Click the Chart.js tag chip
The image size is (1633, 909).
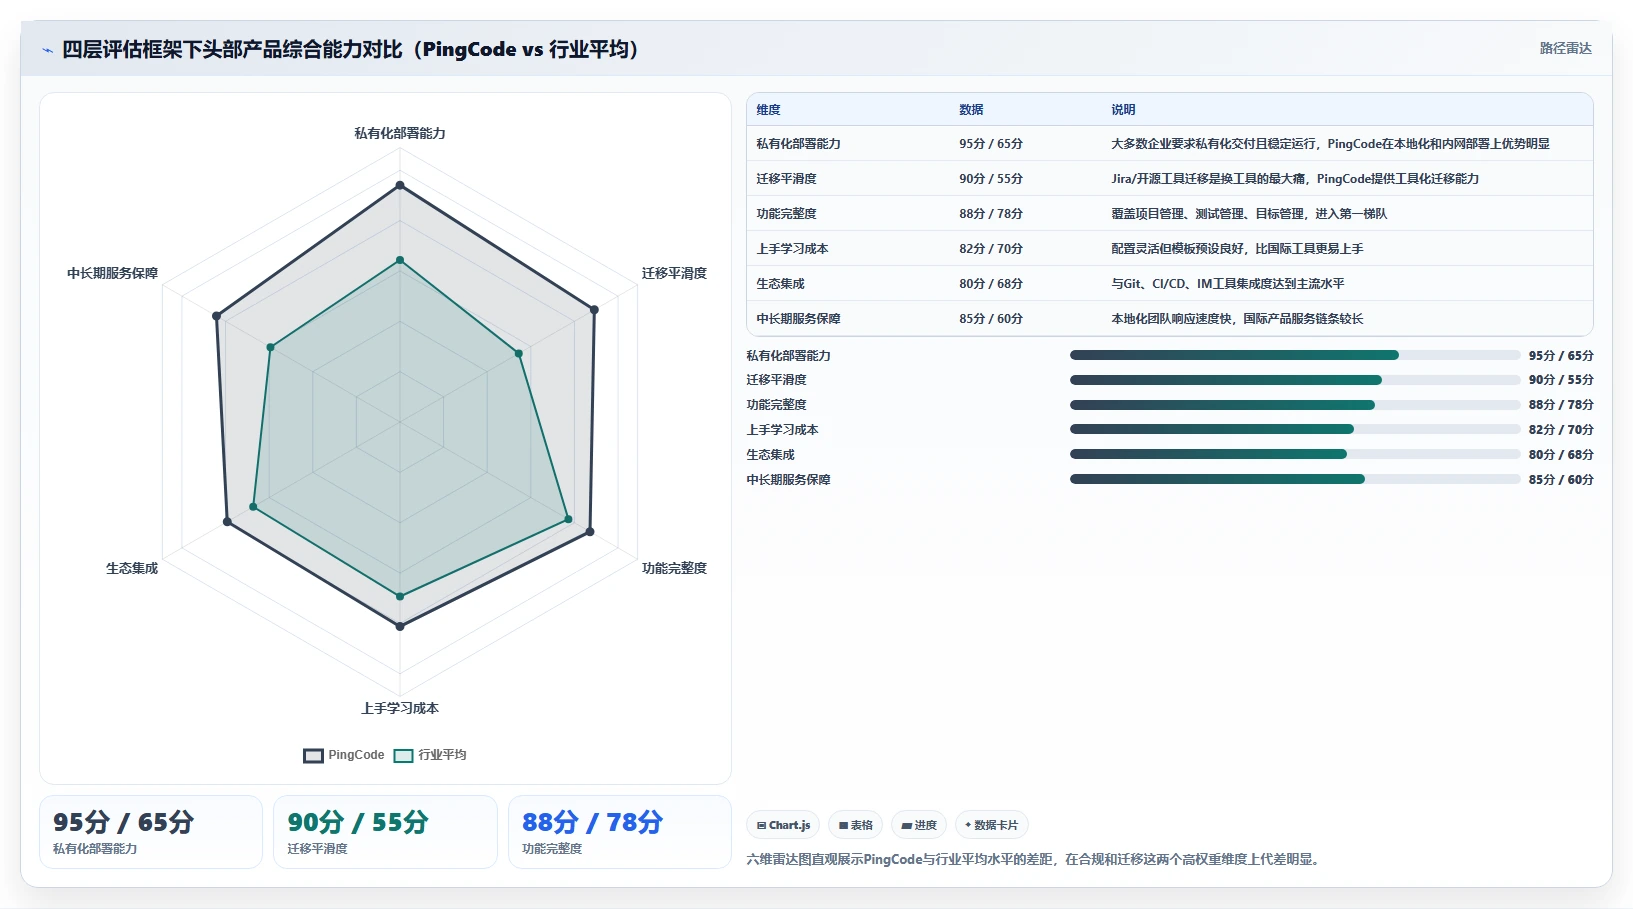(783, 825)
